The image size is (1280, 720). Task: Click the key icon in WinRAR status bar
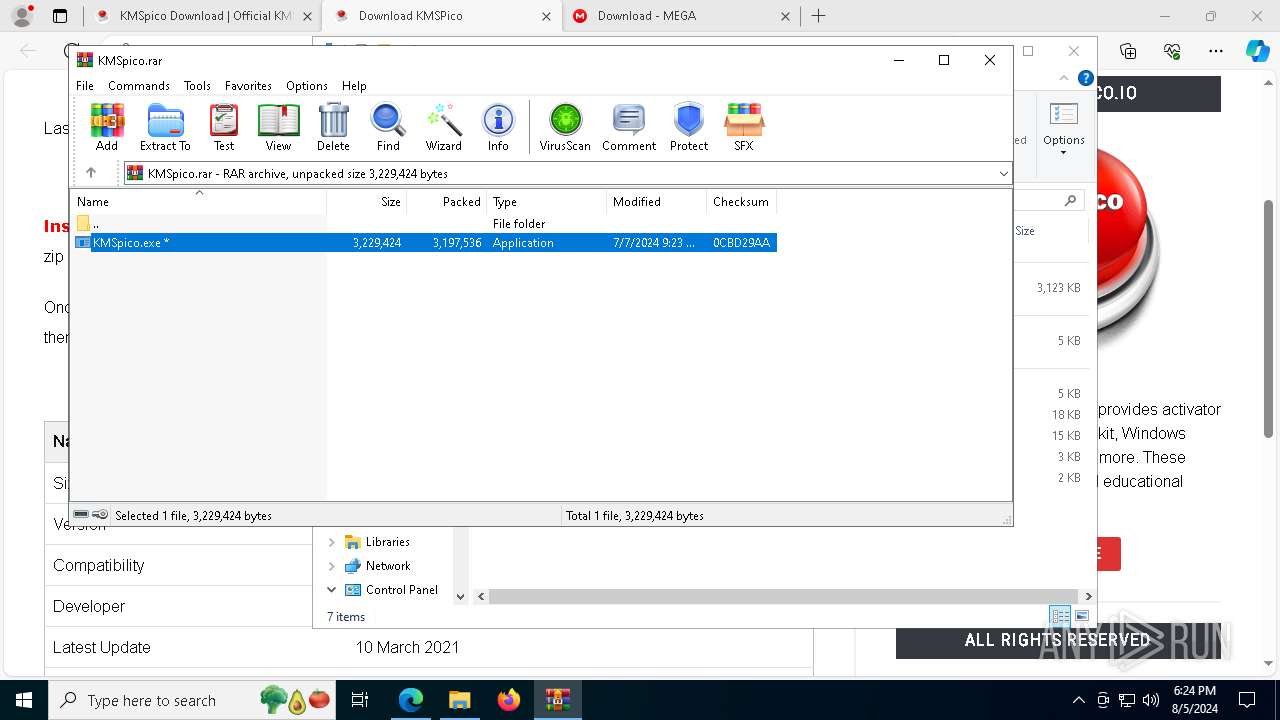click(100, 515)
